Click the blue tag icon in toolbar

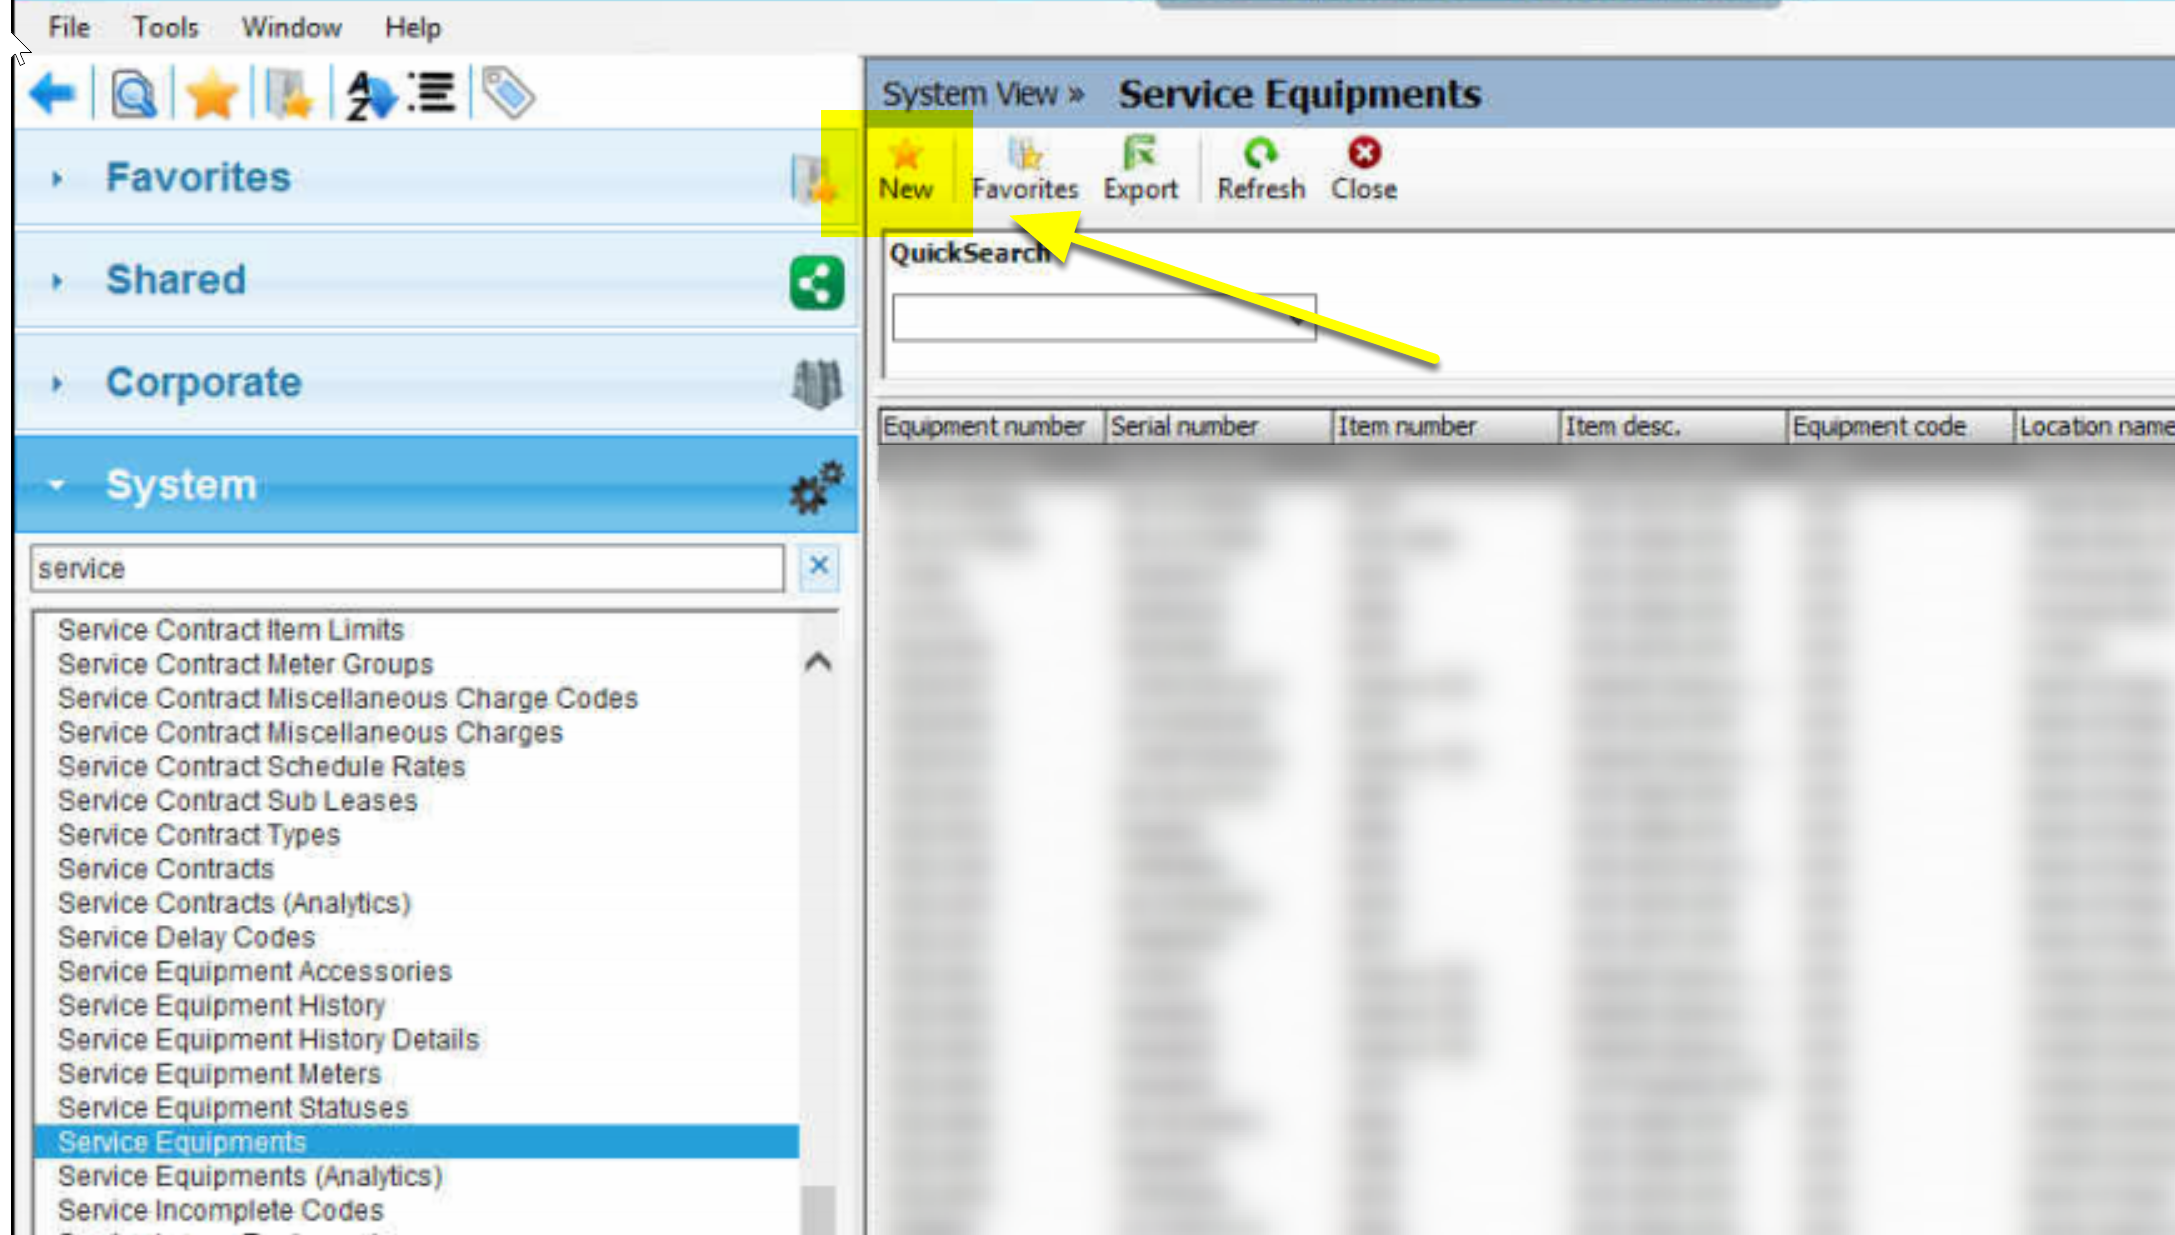pyautogui.click(x=508, y=93)
